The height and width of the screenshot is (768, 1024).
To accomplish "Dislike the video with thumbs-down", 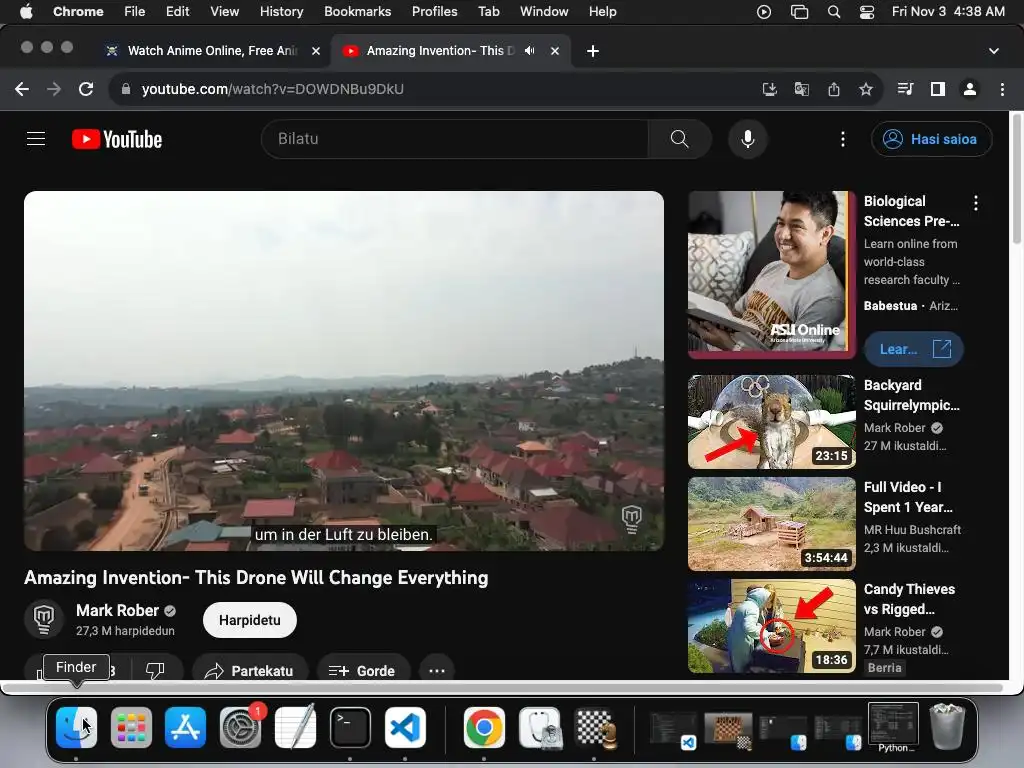I will click(155, 671).
